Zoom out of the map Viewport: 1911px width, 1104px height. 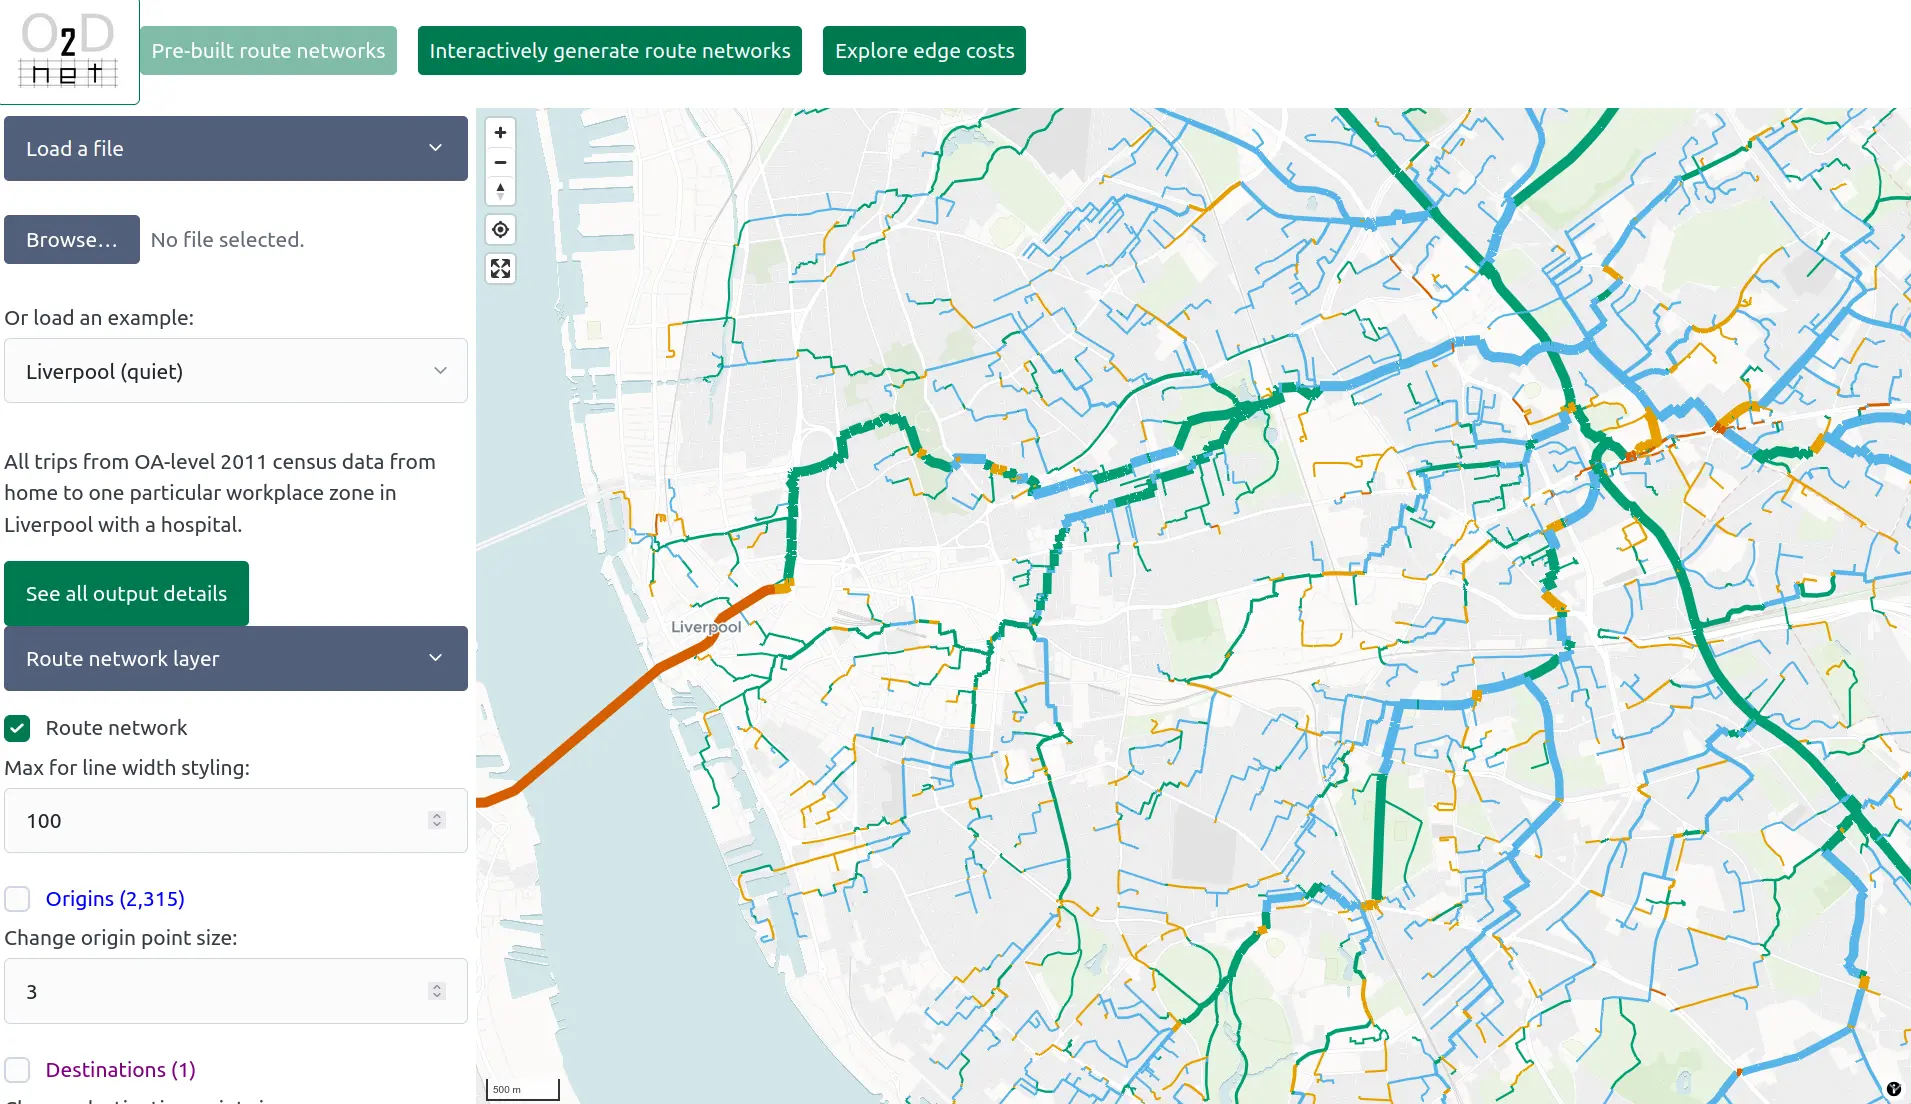(500, 162)
